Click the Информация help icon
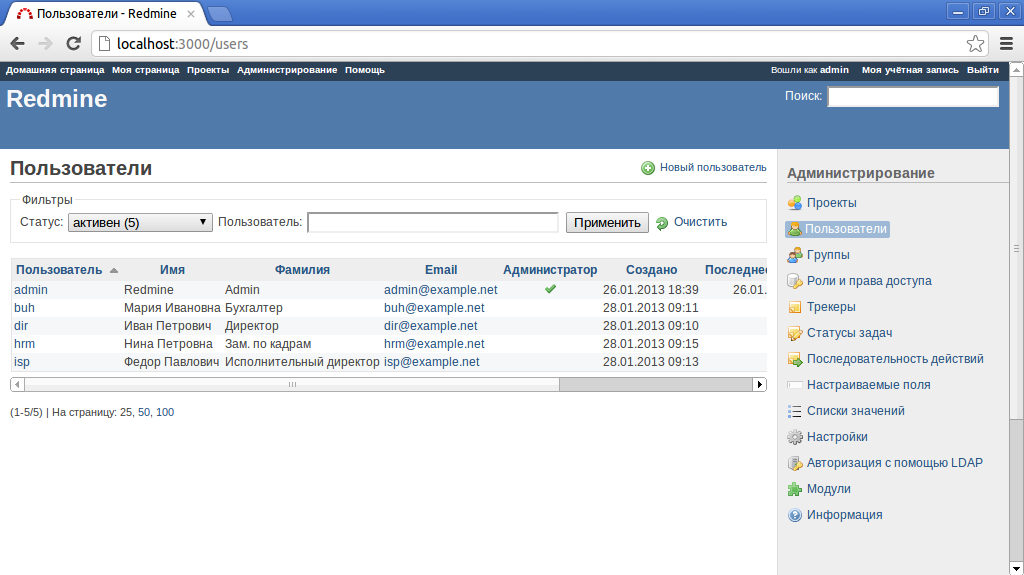 coord(795,516)
